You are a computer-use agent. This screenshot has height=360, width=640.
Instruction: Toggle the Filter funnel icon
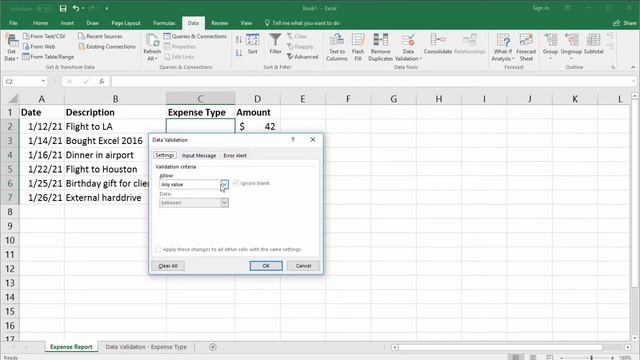click(x=276, y=44)
